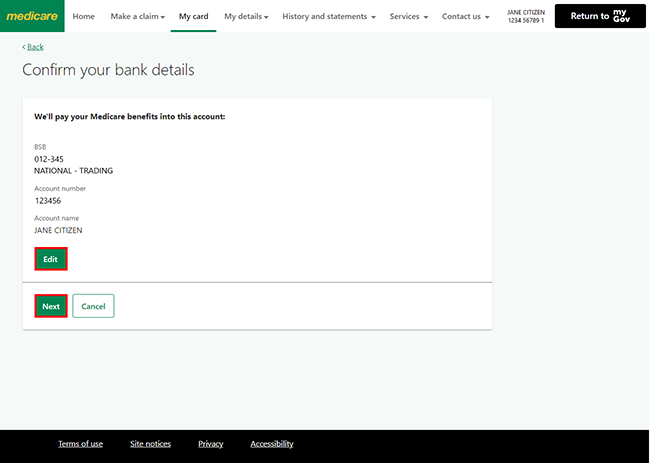Open History and statements dropdown

[x=329, y=16]
